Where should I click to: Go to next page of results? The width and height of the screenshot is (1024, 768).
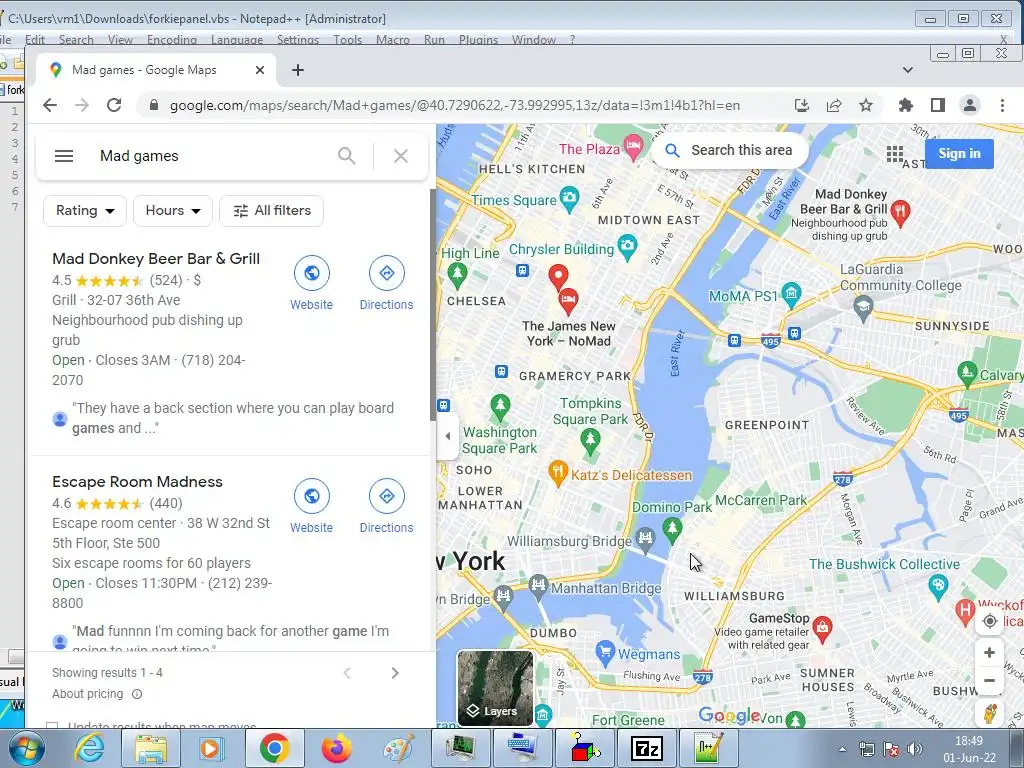point(394,673)
